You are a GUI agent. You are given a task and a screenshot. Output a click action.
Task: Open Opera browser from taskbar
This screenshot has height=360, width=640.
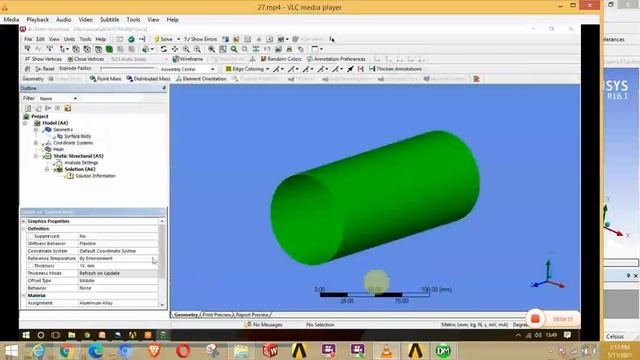click(x=183, y=351)
